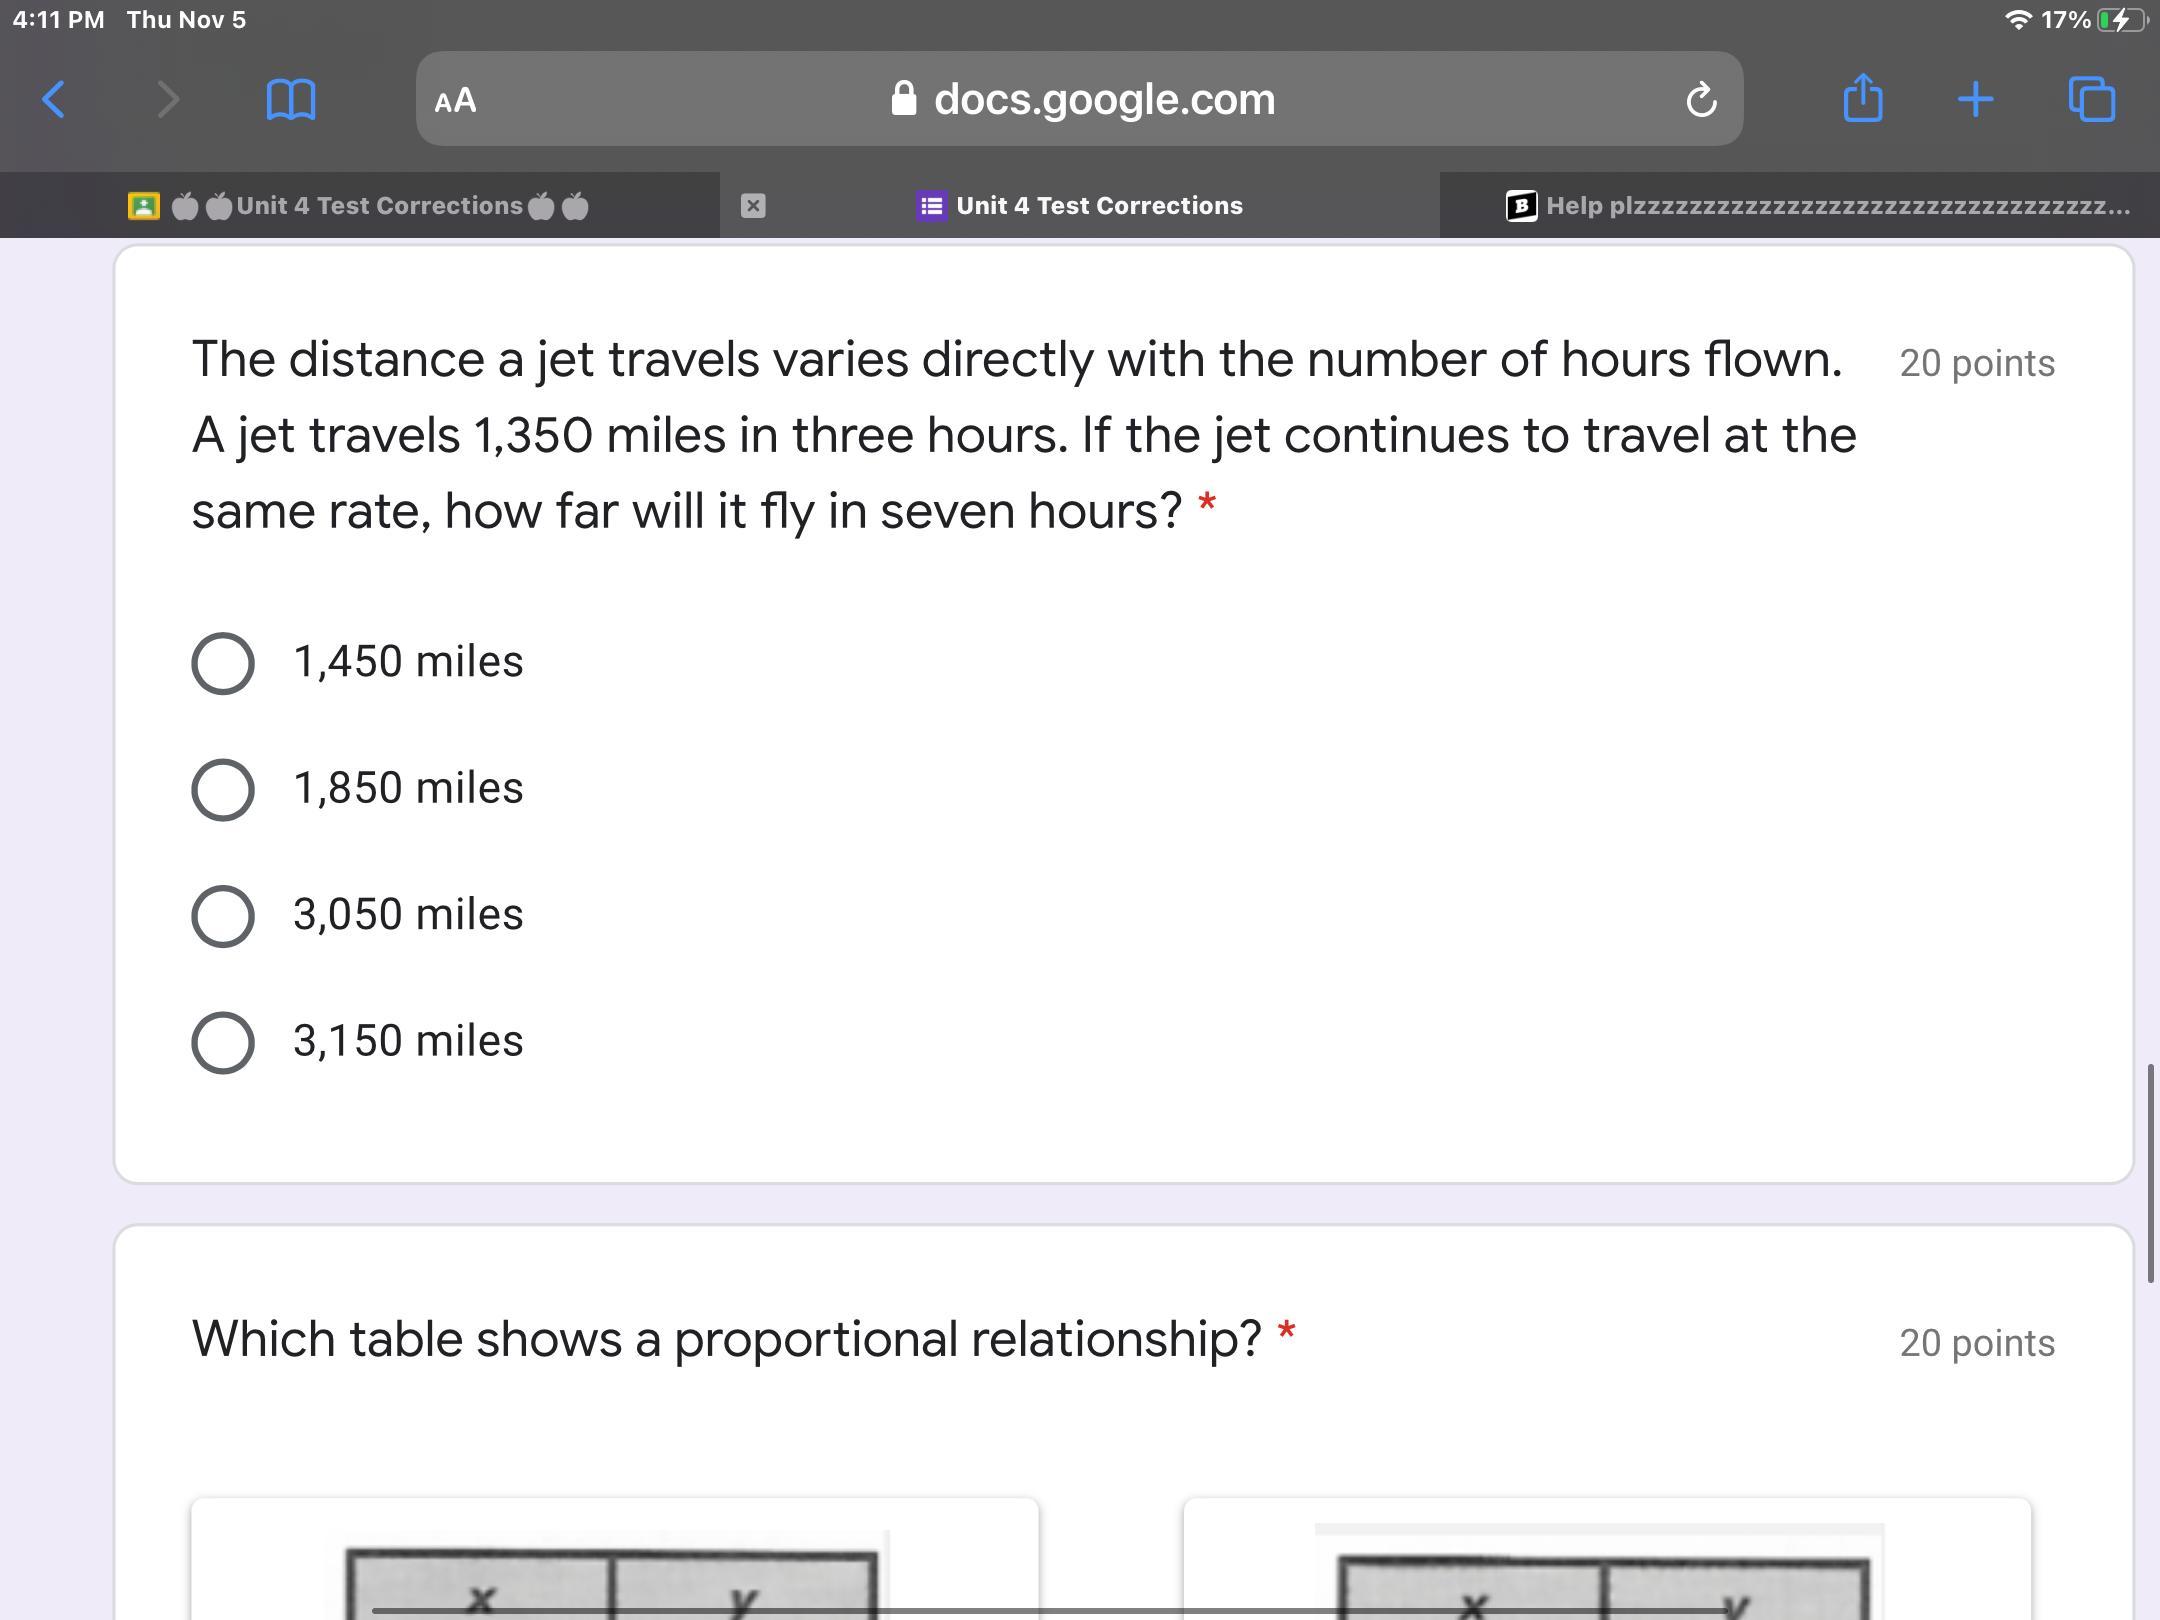
Task: Select the 1,850 miles option
Action: (223, 789)
